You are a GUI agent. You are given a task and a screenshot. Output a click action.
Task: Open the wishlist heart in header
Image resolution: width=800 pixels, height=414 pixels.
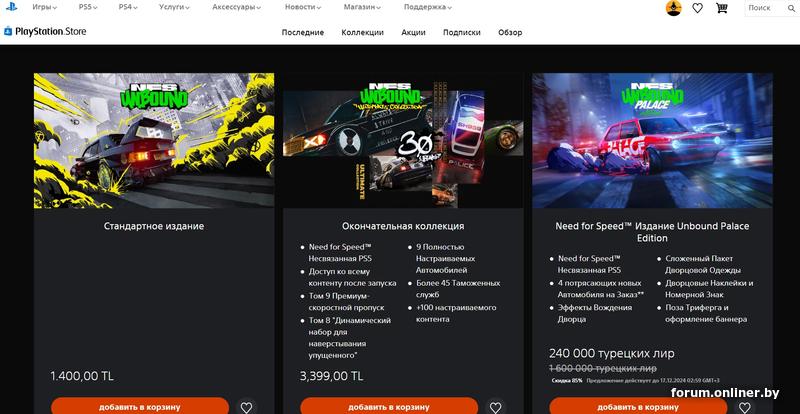[x=697, y=8]
